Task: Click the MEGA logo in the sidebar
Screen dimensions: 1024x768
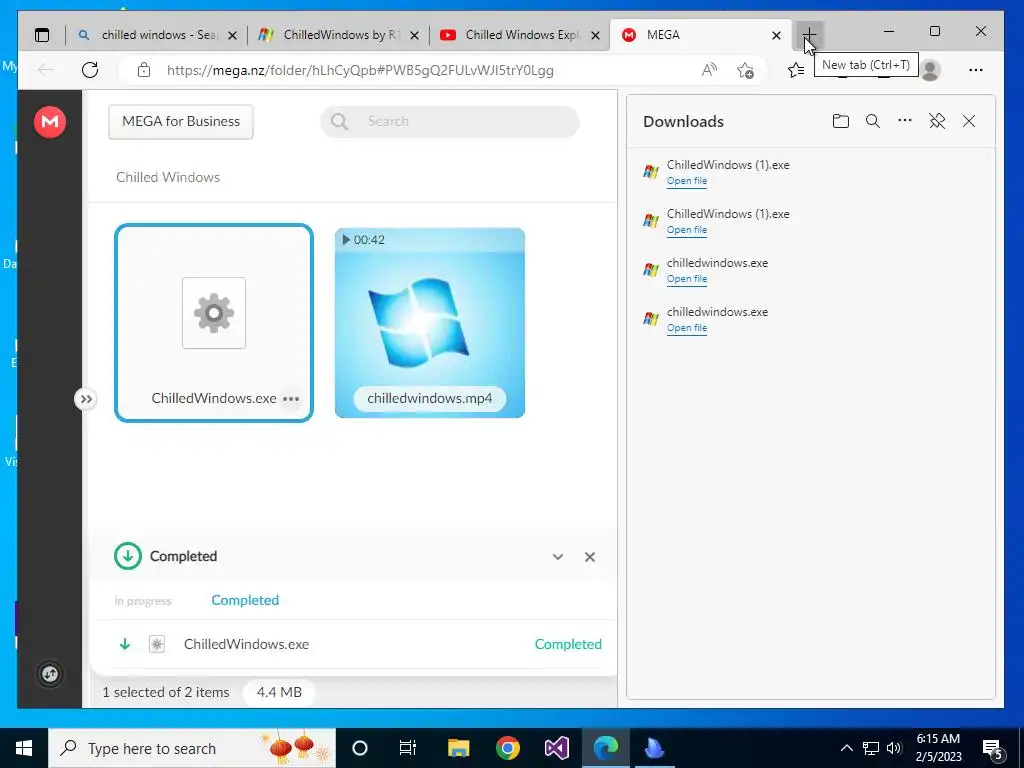Action: (50, 121)
